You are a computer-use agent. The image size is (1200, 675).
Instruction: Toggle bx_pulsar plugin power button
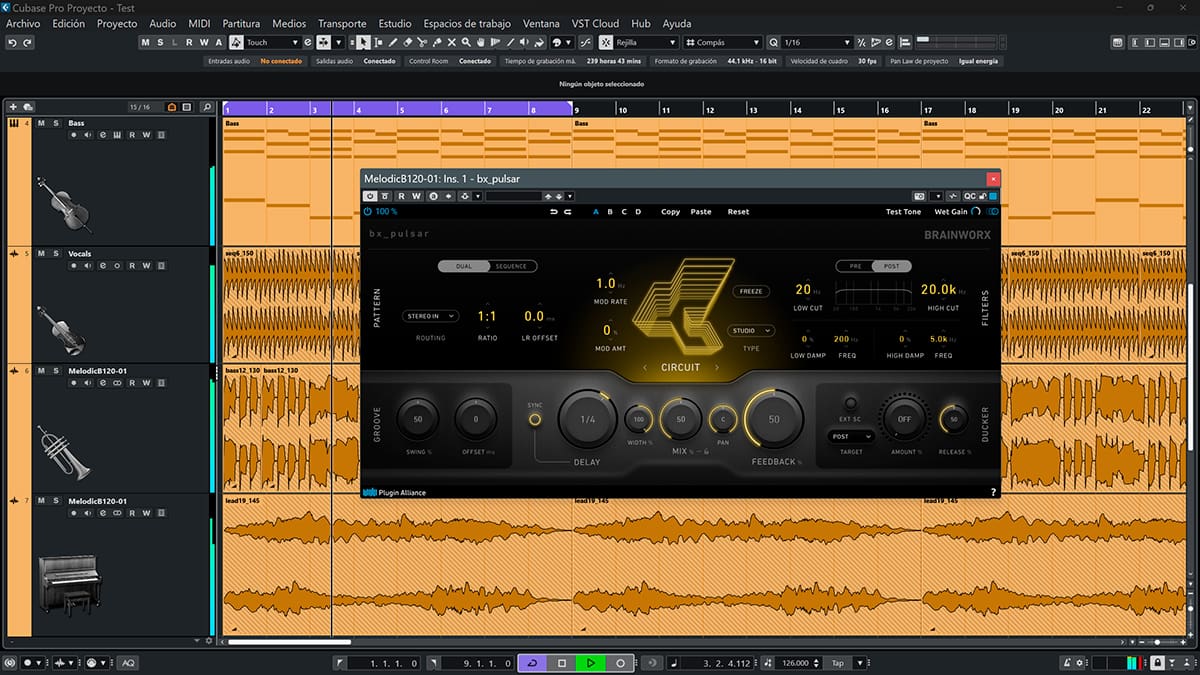368,212
